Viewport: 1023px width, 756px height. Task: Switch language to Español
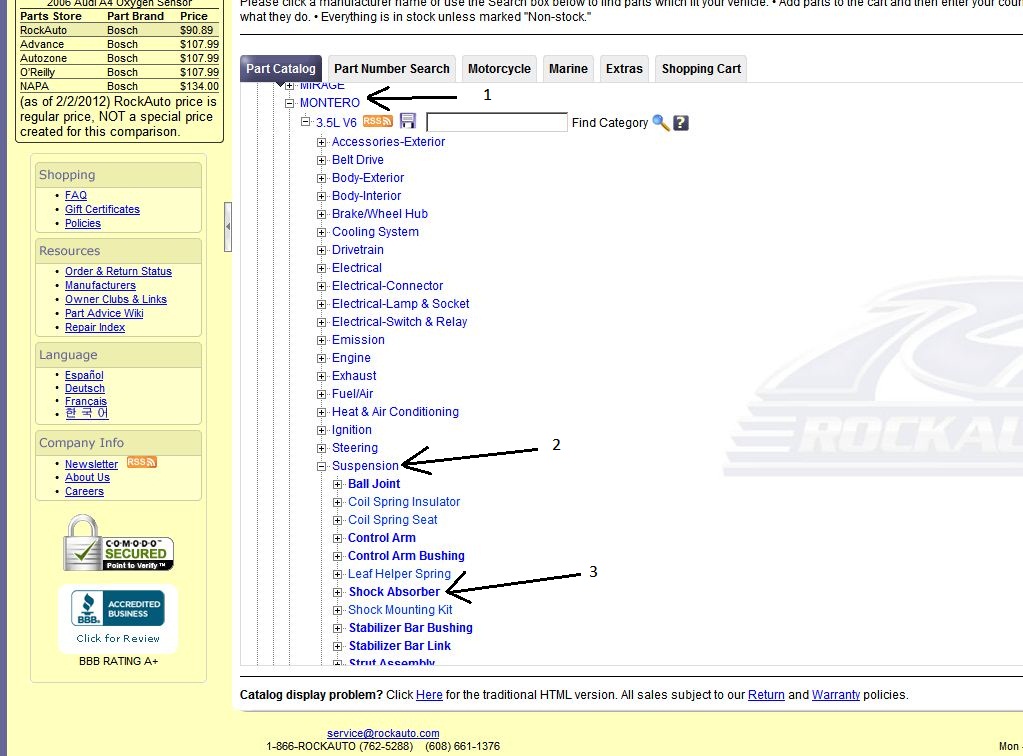[84, 375]
